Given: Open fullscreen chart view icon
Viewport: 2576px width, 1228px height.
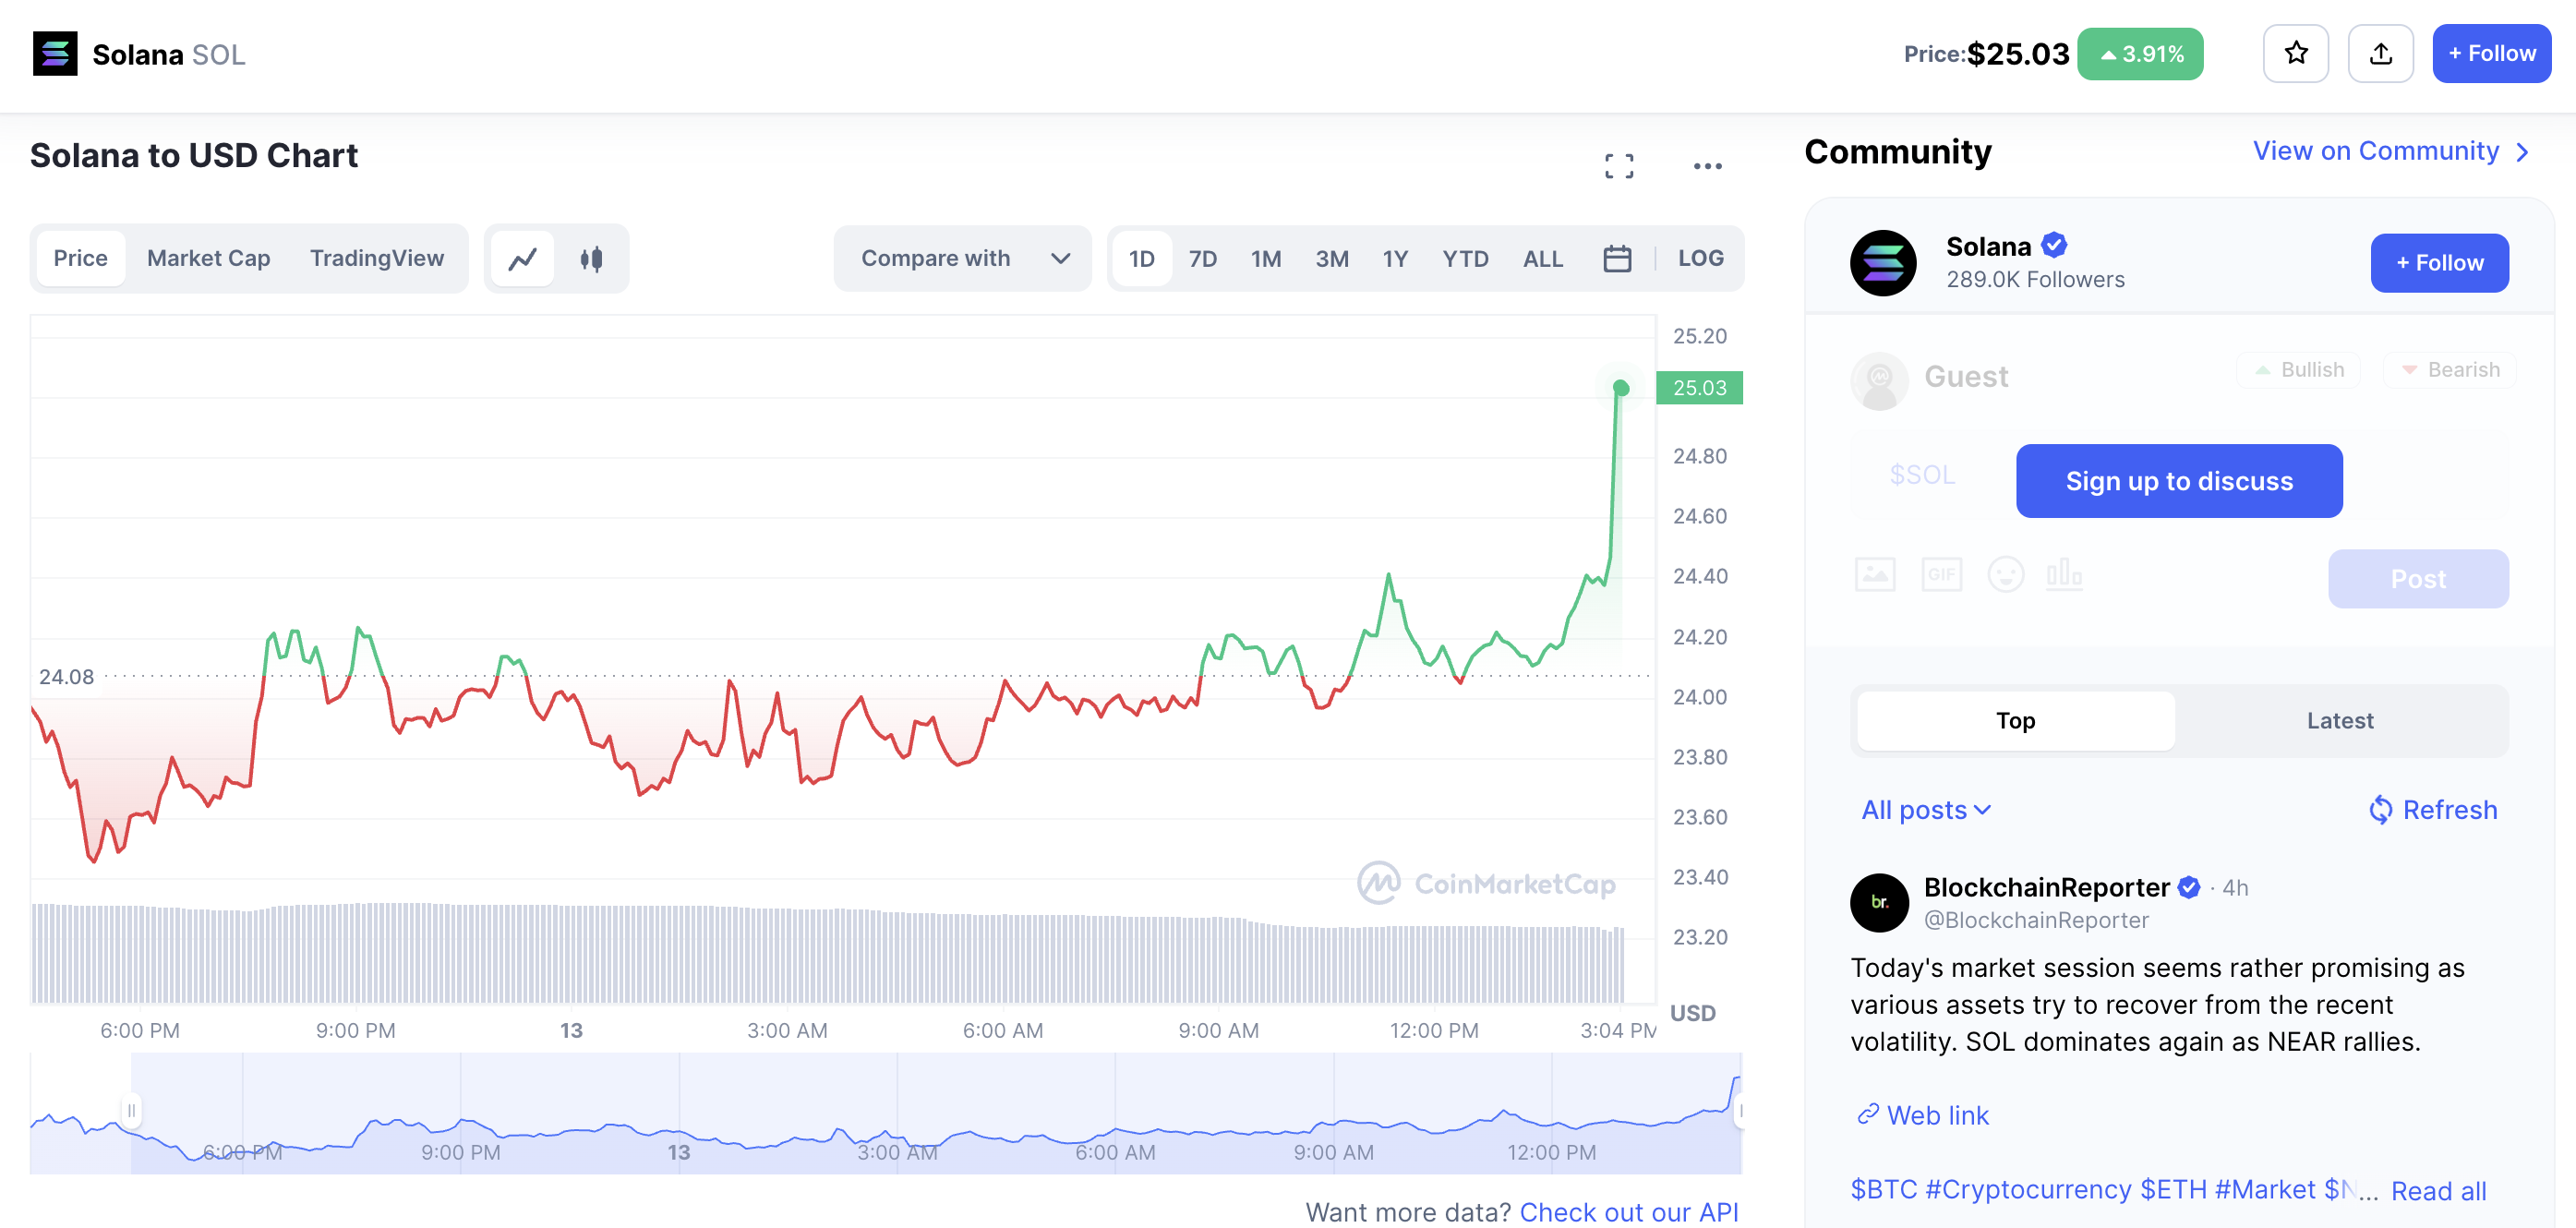Looking at the screenshot, I should click(x=1619, y=166).
